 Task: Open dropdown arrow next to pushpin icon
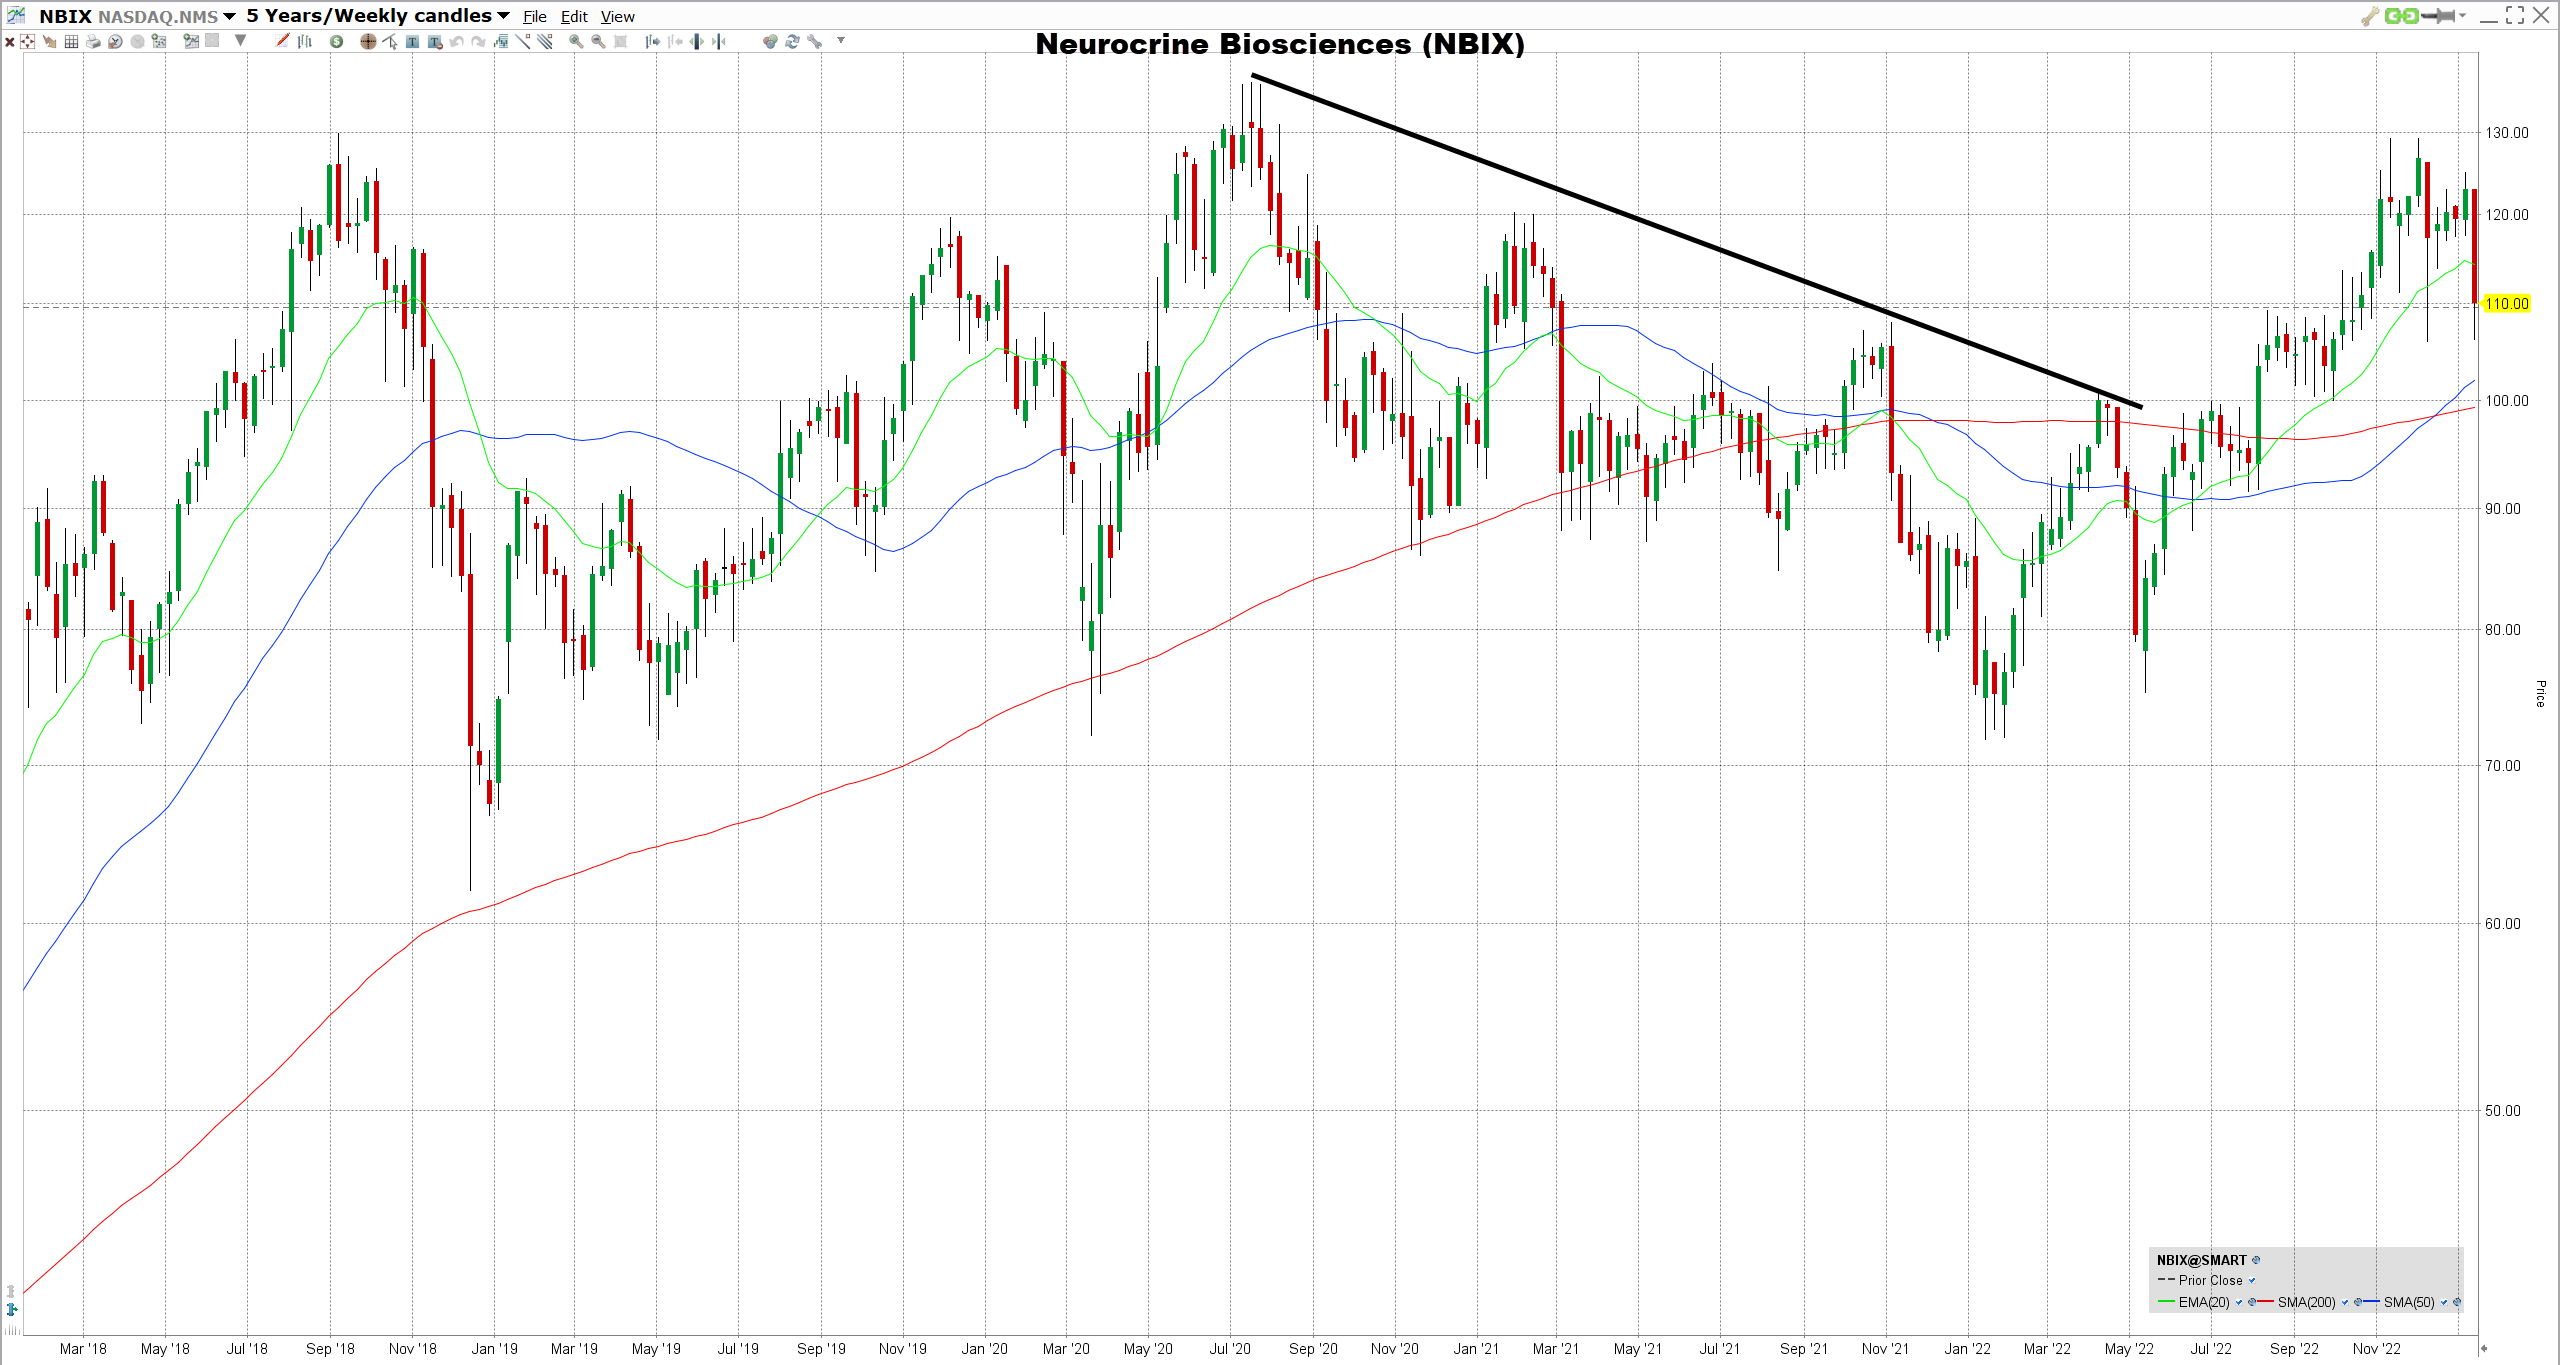2462,15
